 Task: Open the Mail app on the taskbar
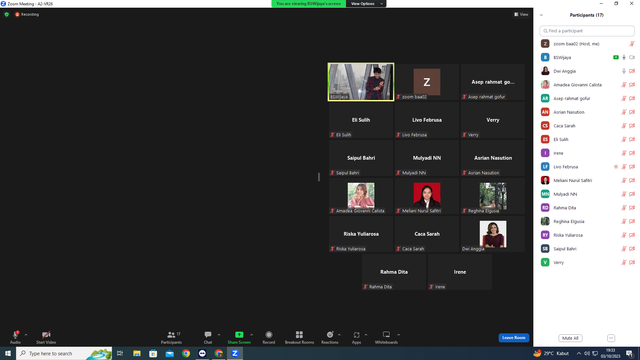click(169, 353)
